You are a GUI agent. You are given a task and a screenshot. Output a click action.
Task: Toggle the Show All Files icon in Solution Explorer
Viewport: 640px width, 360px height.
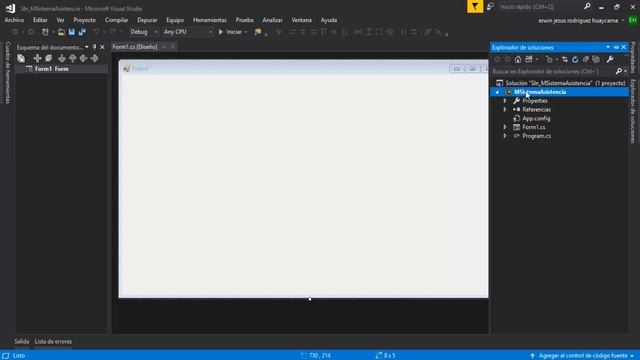tap(596, 60)
